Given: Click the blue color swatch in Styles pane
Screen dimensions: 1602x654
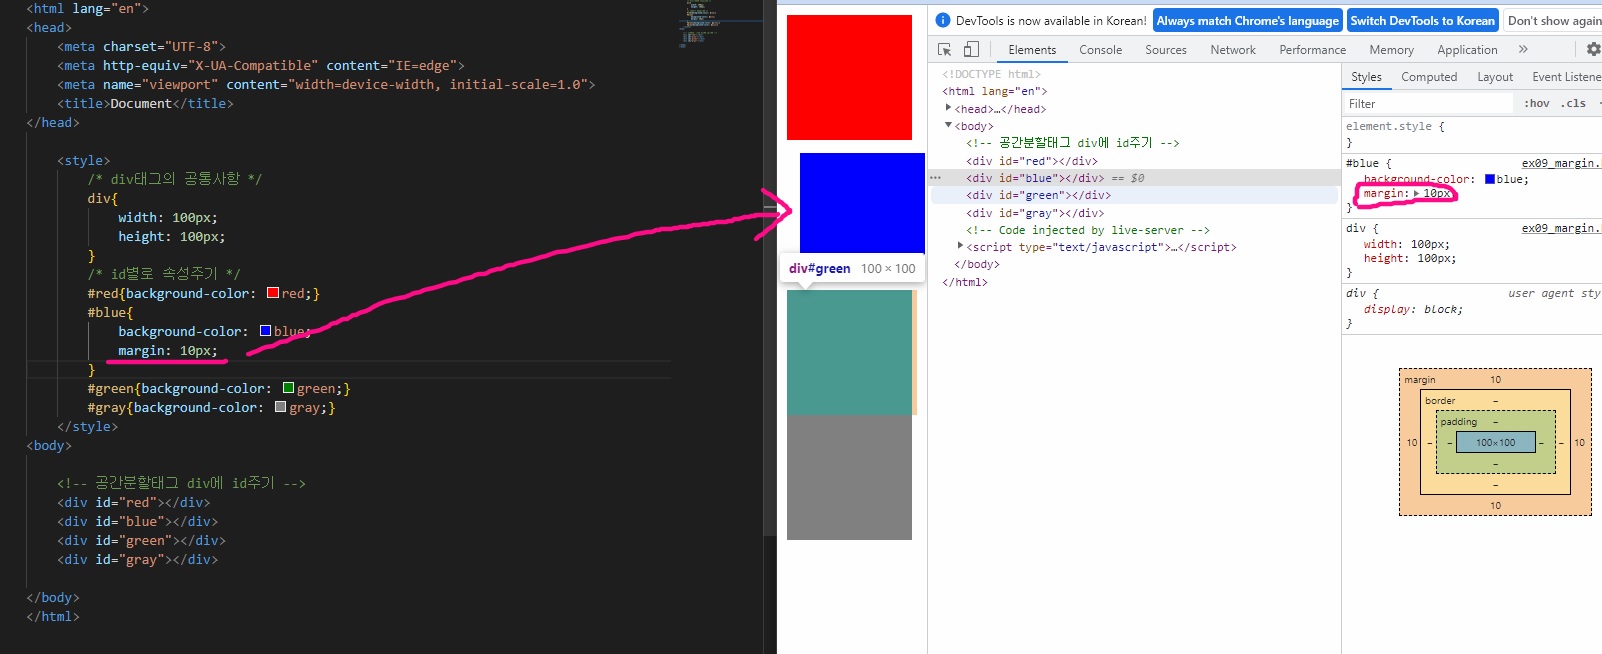Looking at the screenshot, I should [1489, 179].
